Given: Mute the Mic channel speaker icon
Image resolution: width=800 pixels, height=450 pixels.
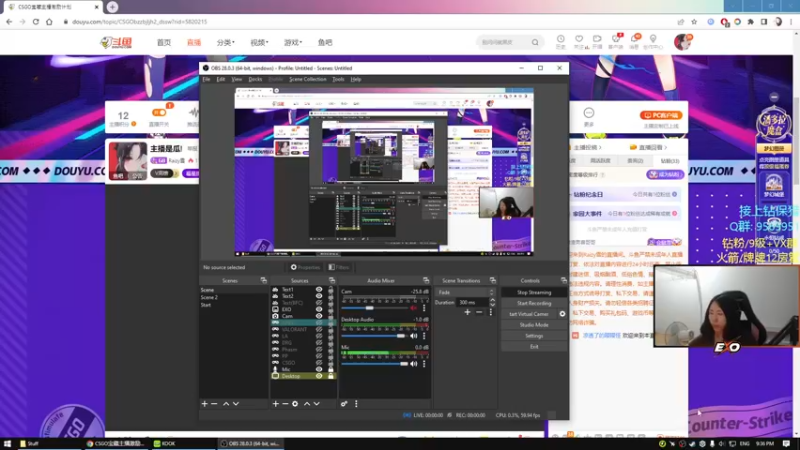Looking at the screenshot, I should point(413,364).
